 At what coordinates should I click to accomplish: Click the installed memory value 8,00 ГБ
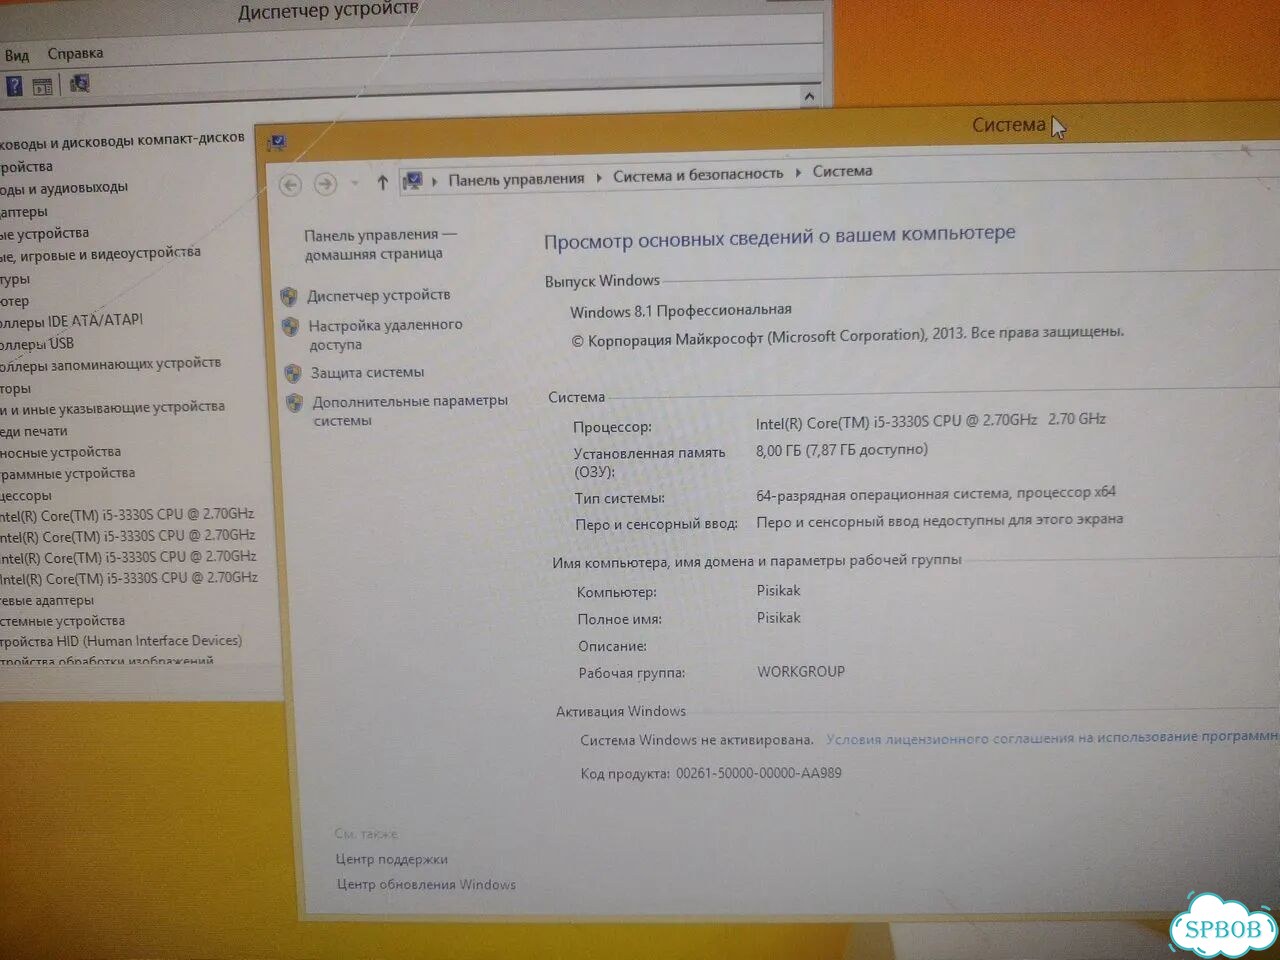click(841, 450)
